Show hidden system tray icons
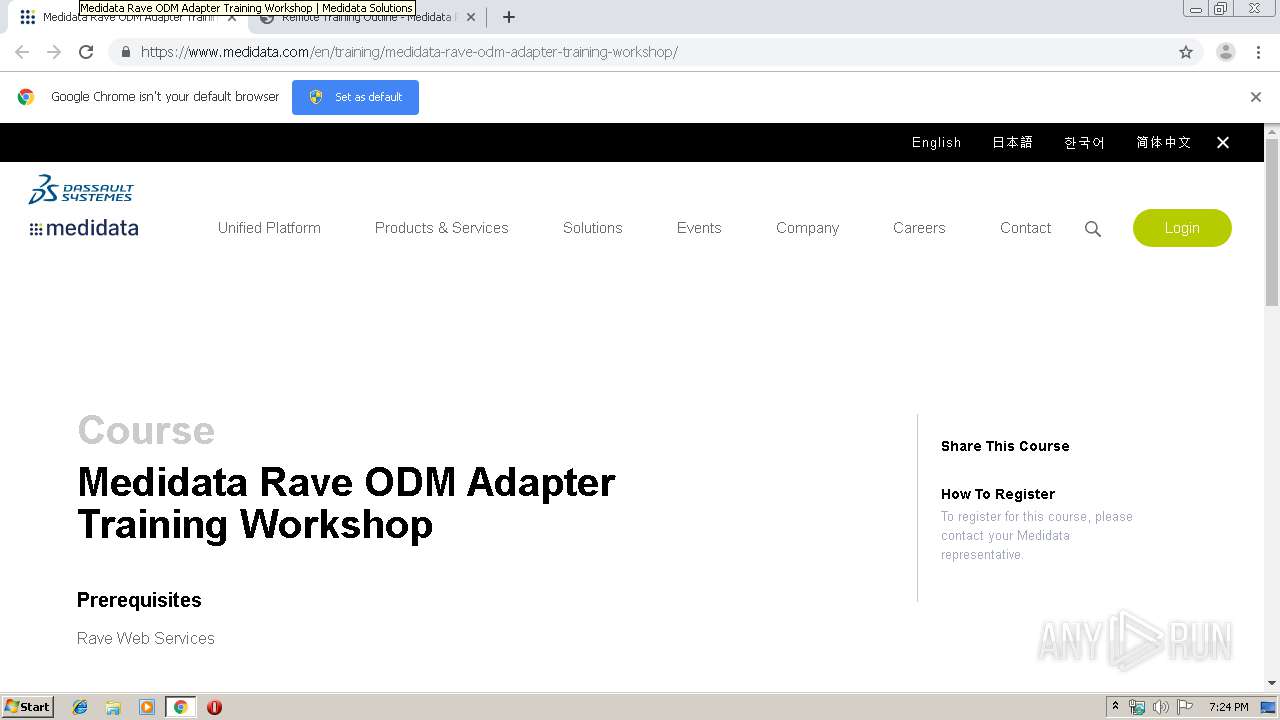 click(1115, 707)
